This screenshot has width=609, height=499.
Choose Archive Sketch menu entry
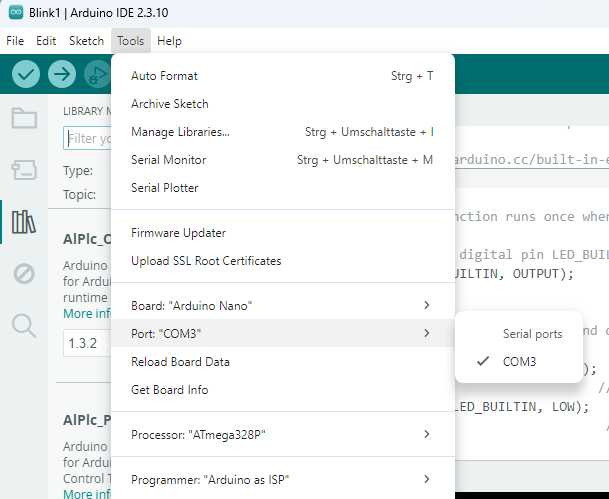283,104
